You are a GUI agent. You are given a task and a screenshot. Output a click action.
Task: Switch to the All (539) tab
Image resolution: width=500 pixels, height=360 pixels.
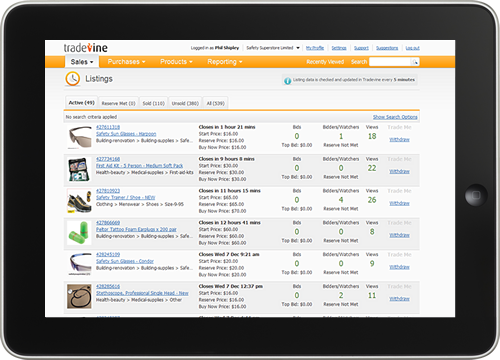[x=215, y=103]
